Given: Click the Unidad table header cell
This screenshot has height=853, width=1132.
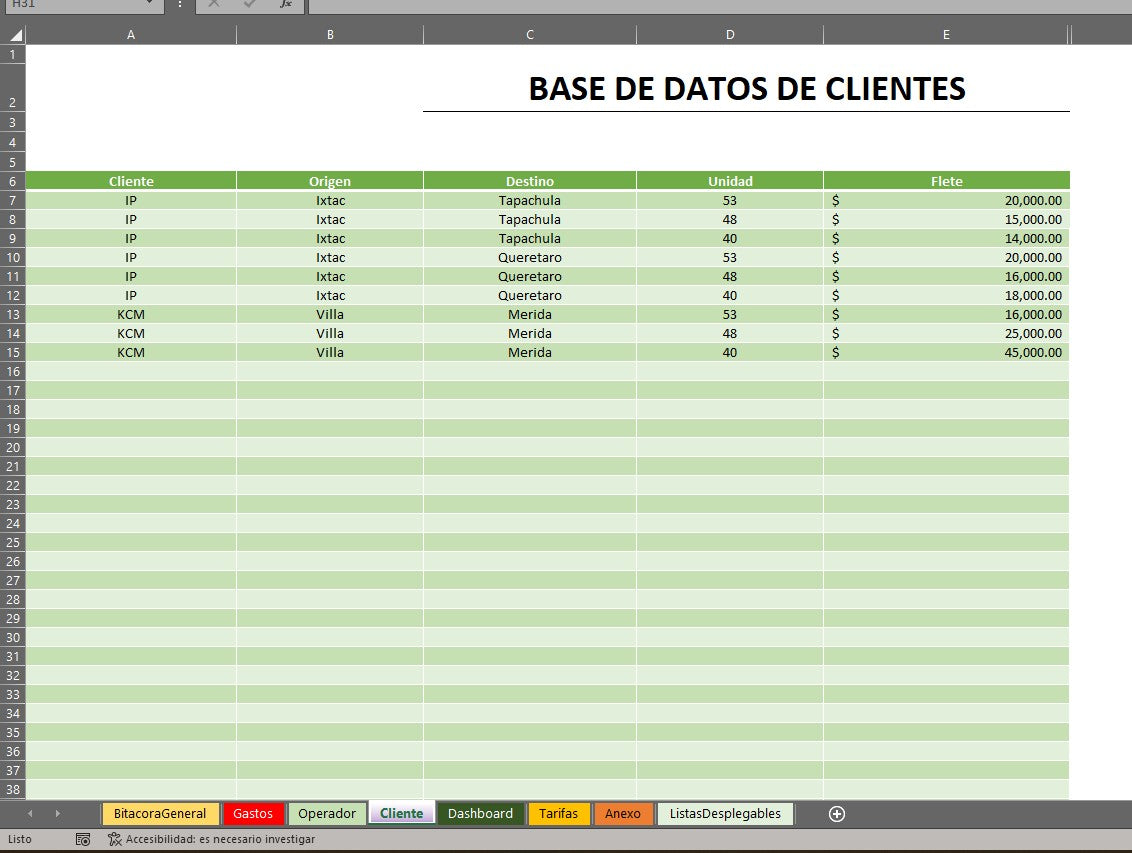Looking at the screenshot, I should 730,181.
